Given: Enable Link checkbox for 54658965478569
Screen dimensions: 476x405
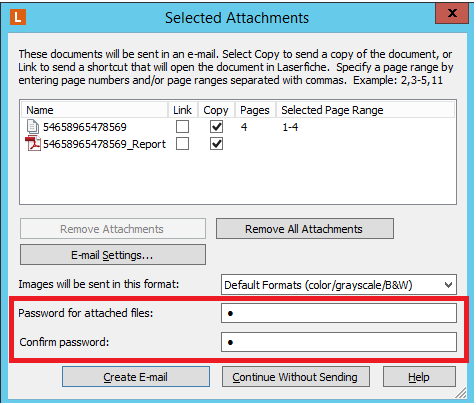Looking at the screenshot, I should tap(182, 127).
